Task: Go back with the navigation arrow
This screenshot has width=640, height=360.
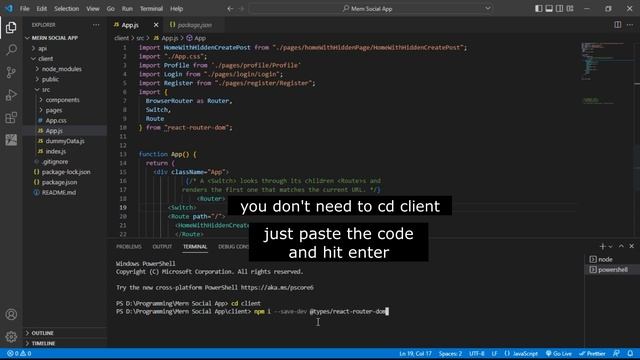Action: coord(230,9)
